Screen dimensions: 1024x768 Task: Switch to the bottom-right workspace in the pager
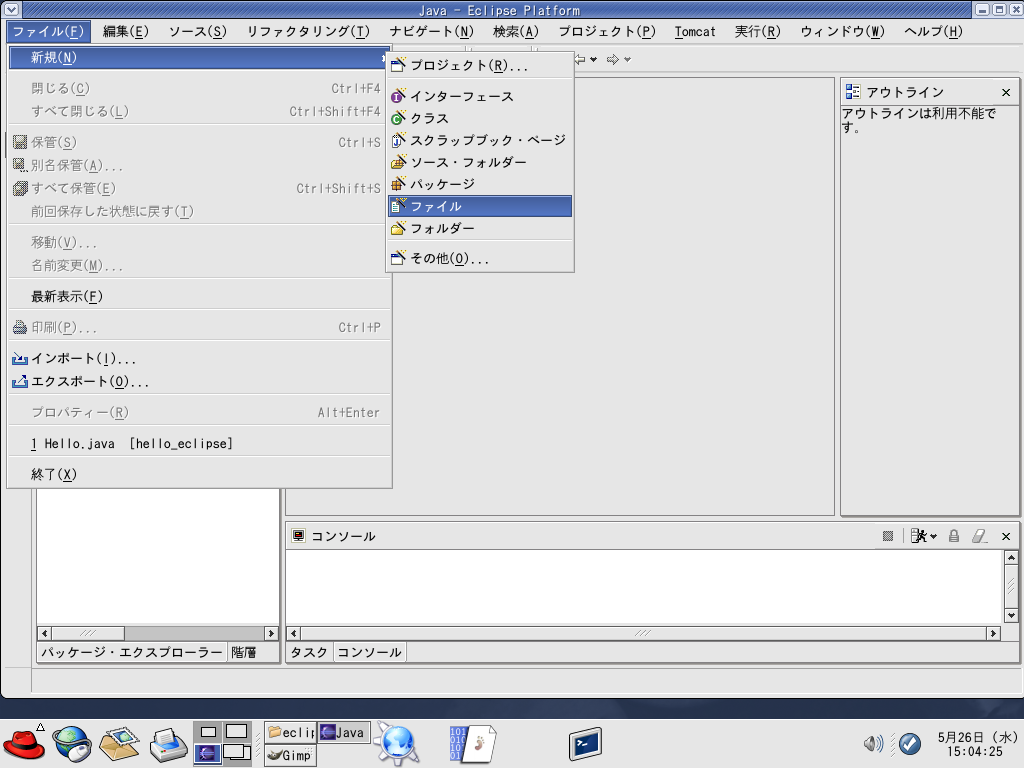236,753
